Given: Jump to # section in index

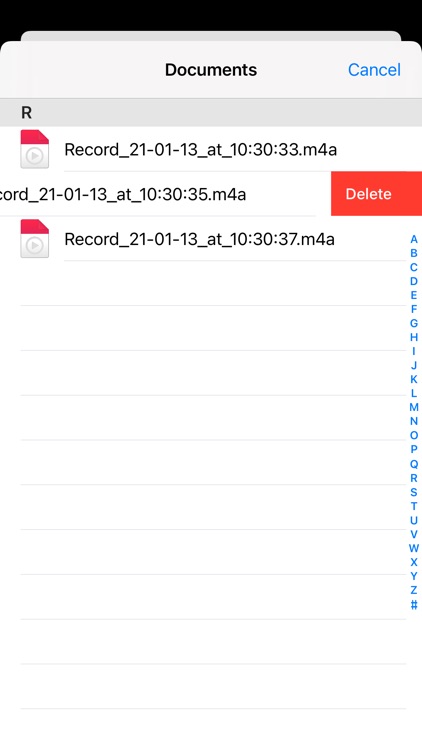Looking at the screenshot, I should pos(414,605).
